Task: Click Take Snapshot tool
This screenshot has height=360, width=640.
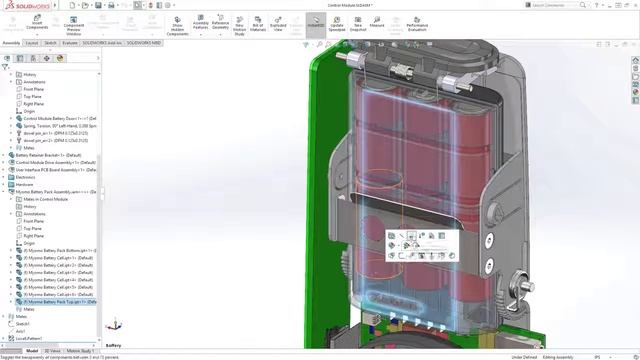Action: tap(358, 24)
